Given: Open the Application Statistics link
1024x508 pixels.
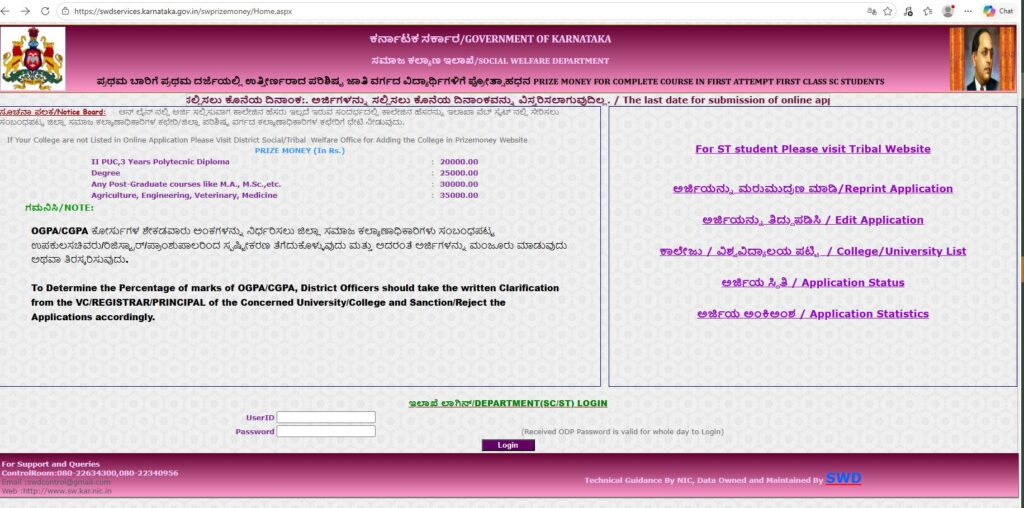Looking at the screenshot, I should [812, 314].
